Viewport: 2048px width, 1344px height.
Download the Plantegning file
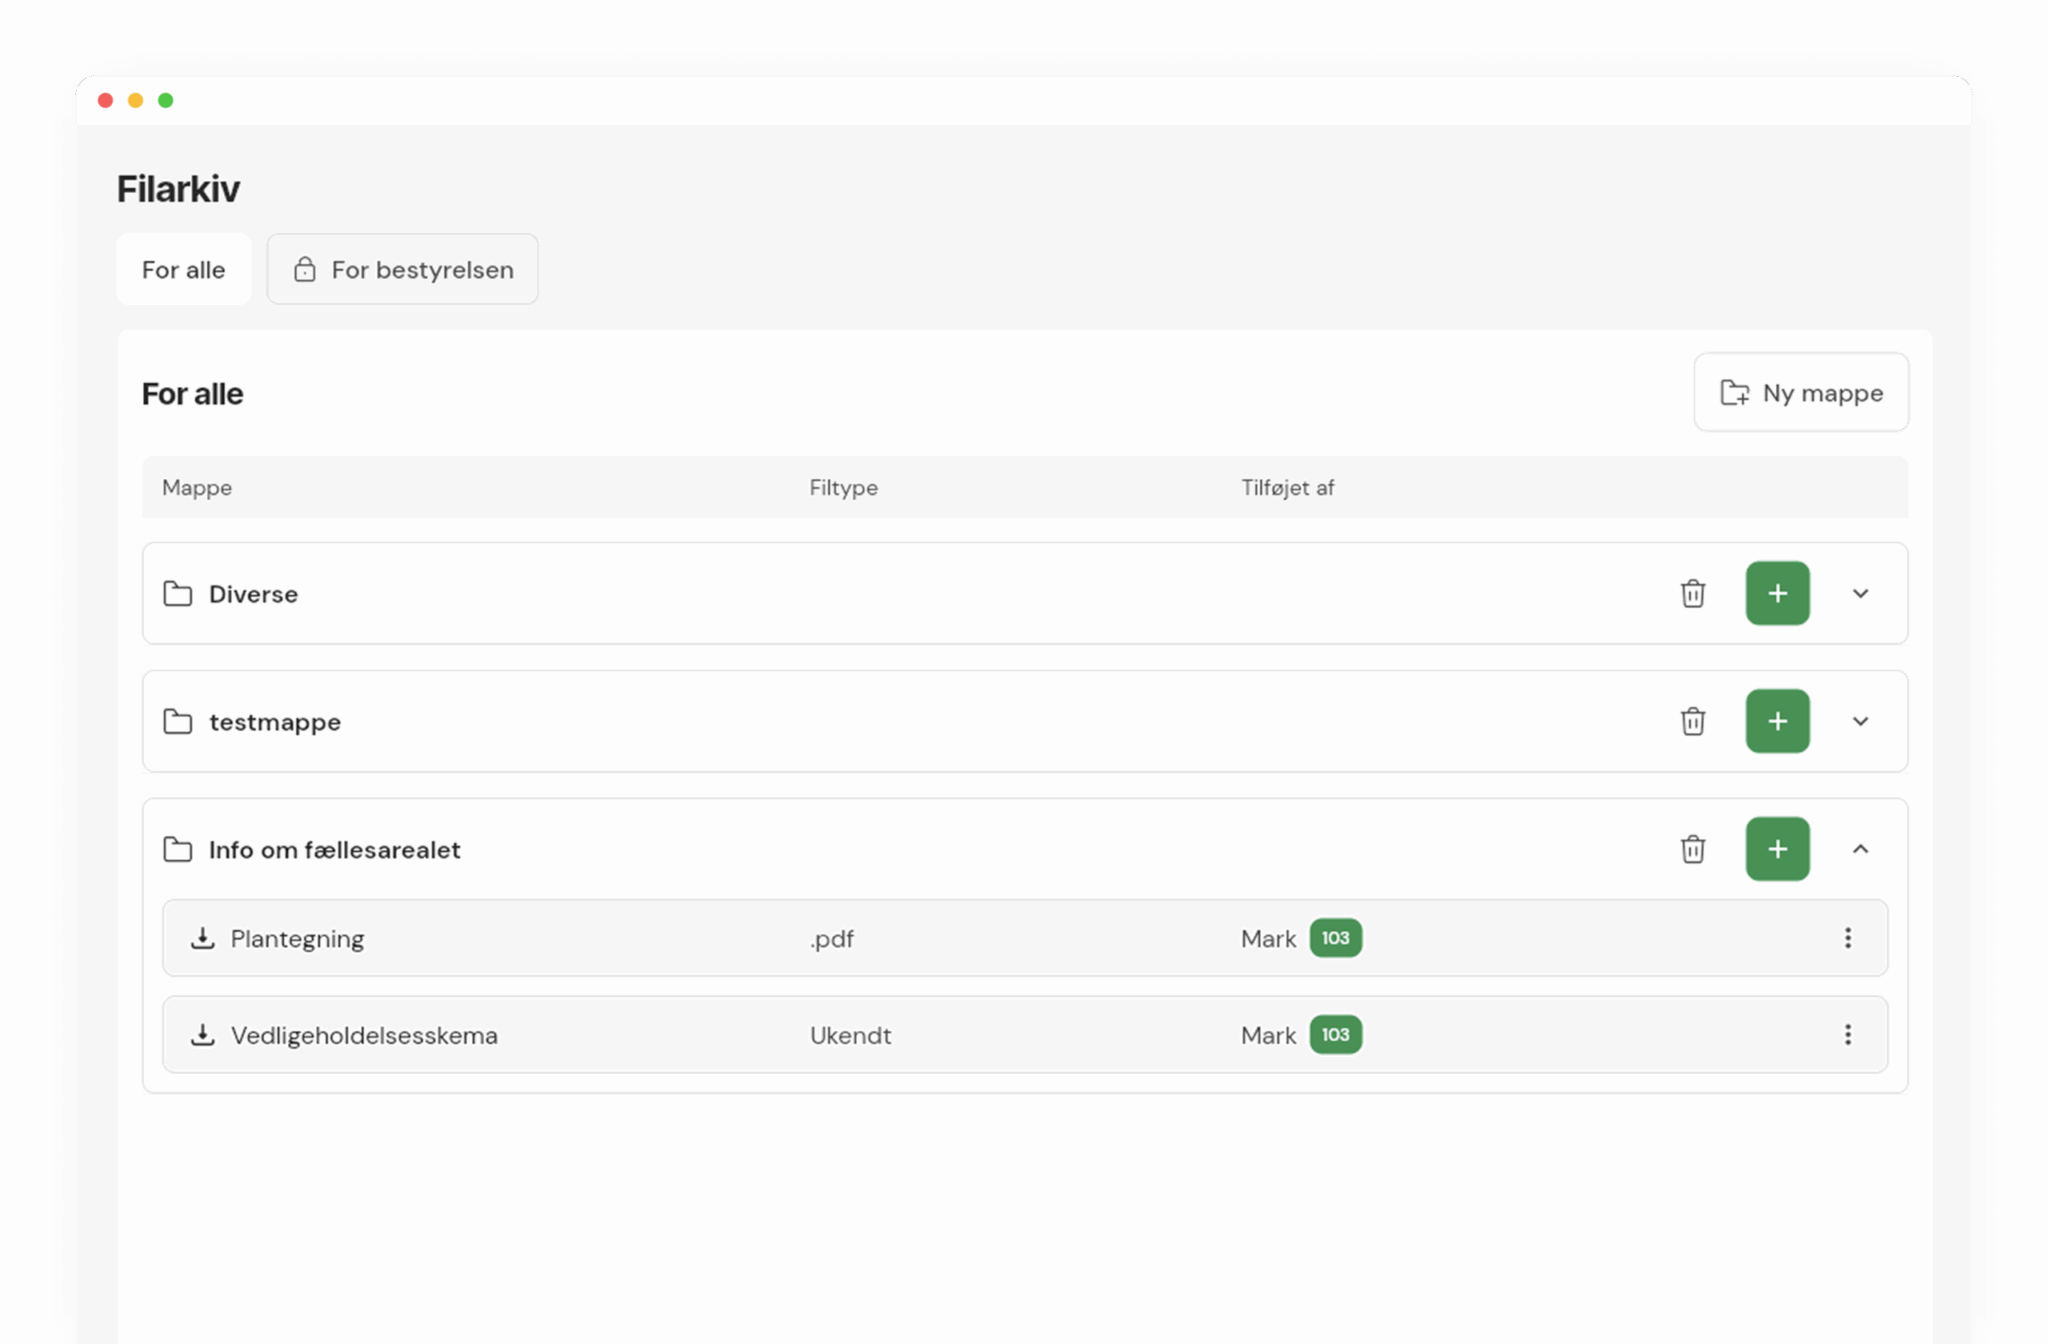[203, 938]
